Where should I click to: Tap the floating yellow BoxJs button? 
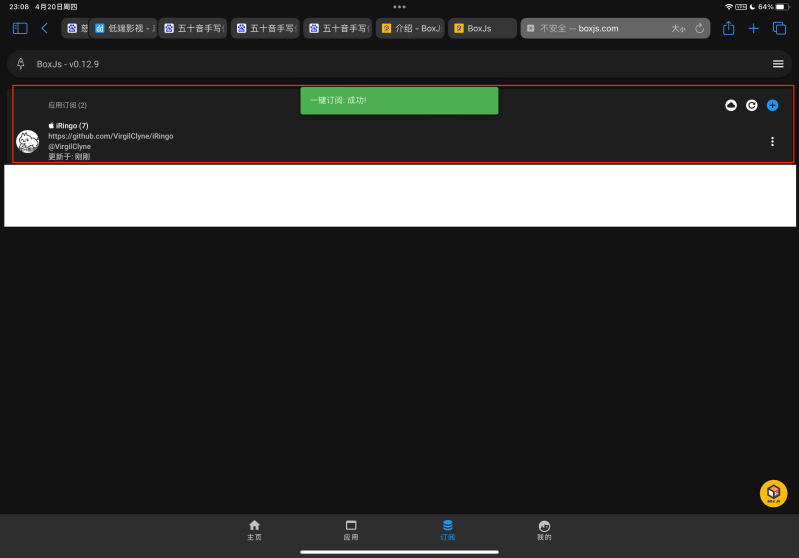tap(773, 493)
